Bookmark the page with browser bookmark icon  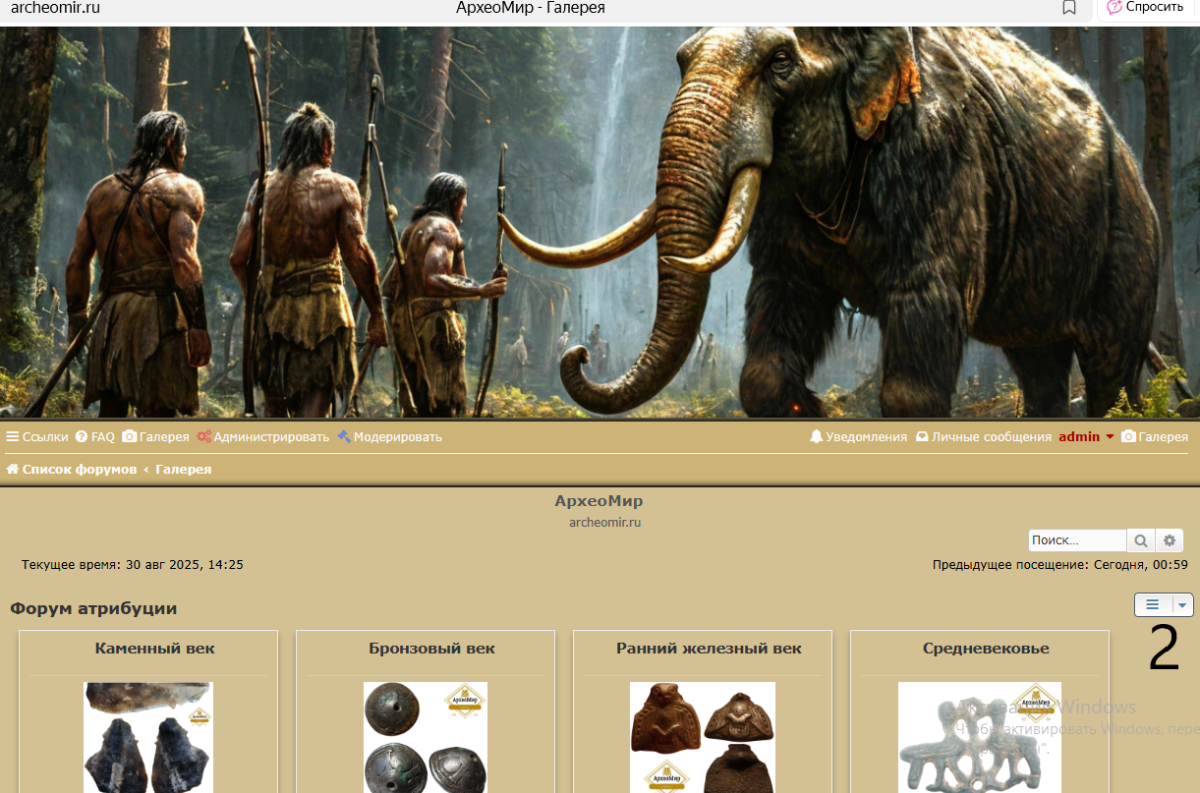coord(1069,8)
